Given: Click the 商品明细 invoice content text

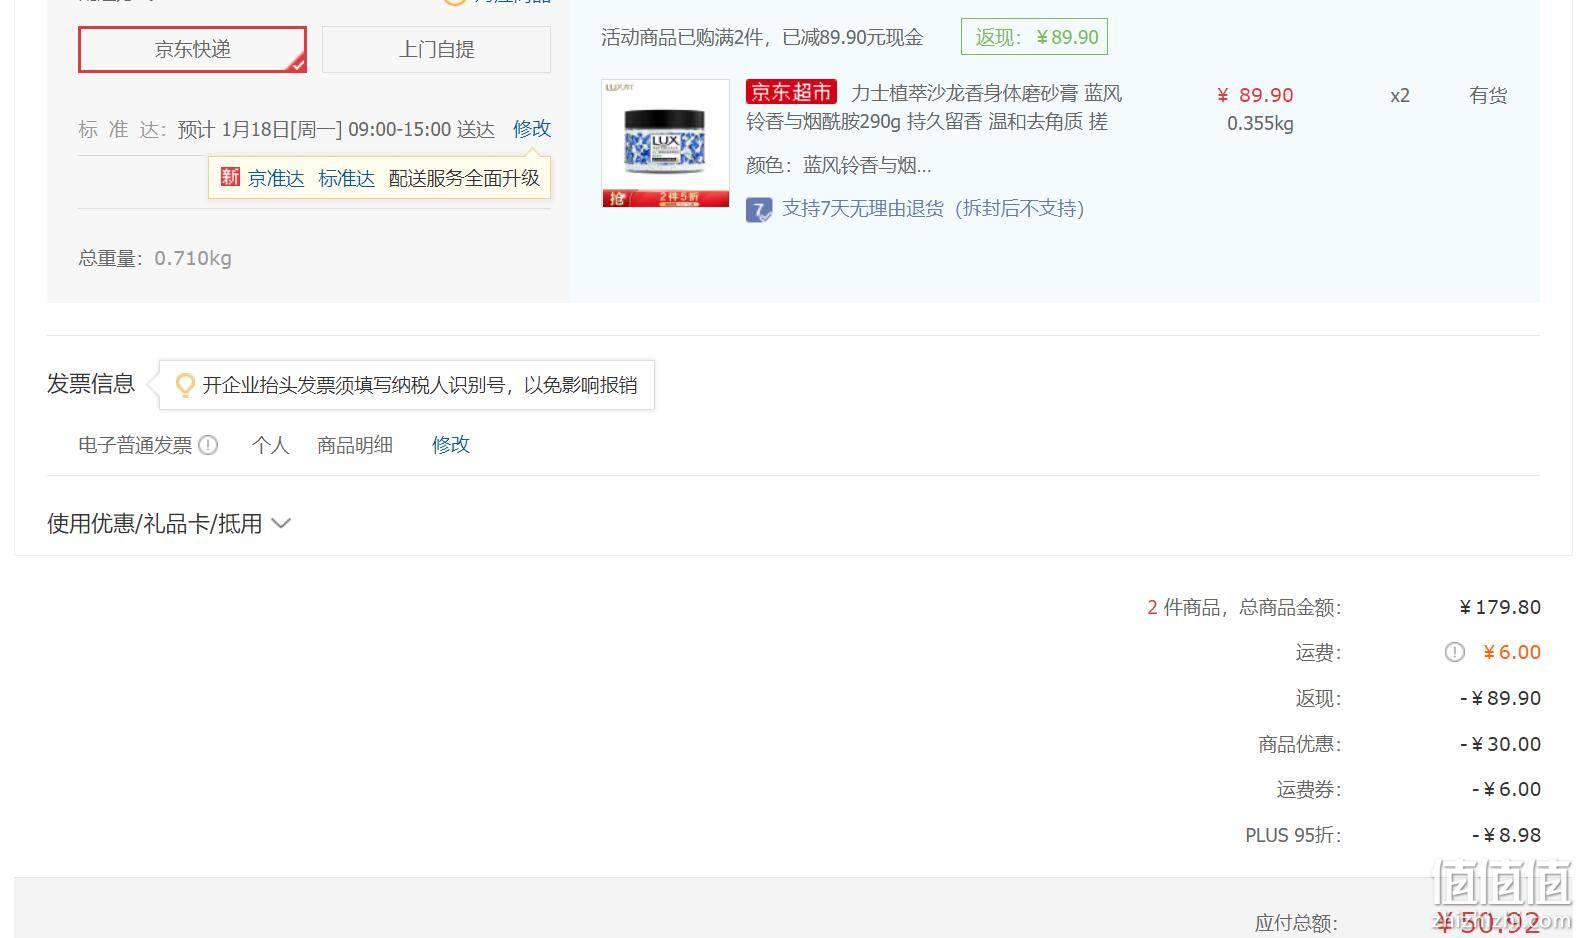Looking at the screenshot, I should 355,445.
